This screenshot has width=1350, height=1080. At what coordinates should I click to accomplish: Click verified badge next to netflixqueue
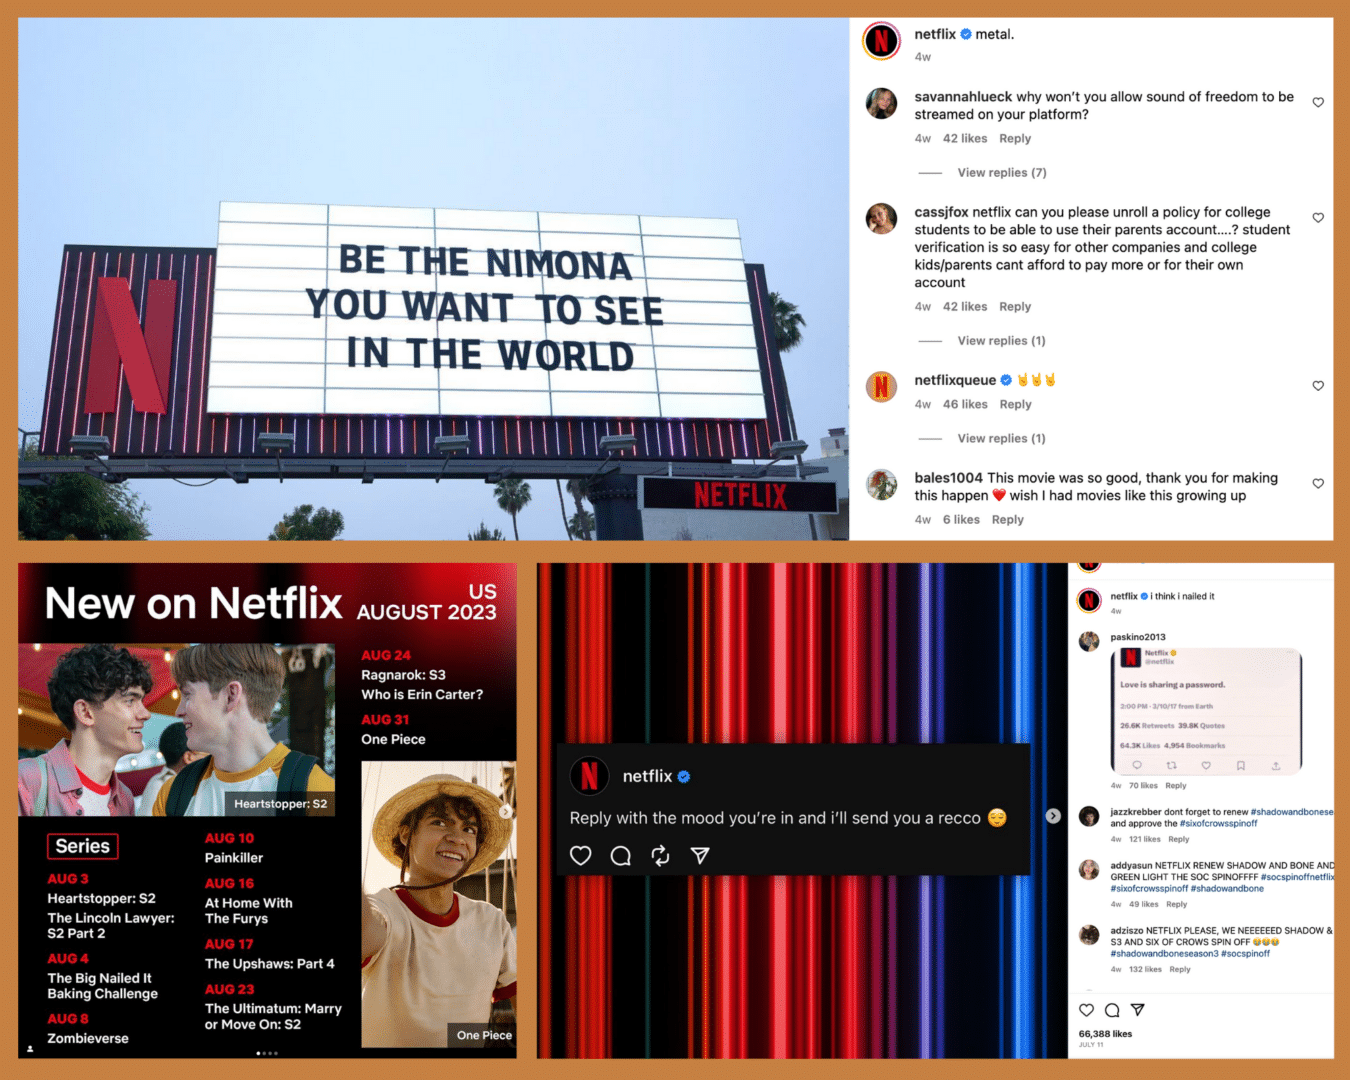coord(1006,380)
